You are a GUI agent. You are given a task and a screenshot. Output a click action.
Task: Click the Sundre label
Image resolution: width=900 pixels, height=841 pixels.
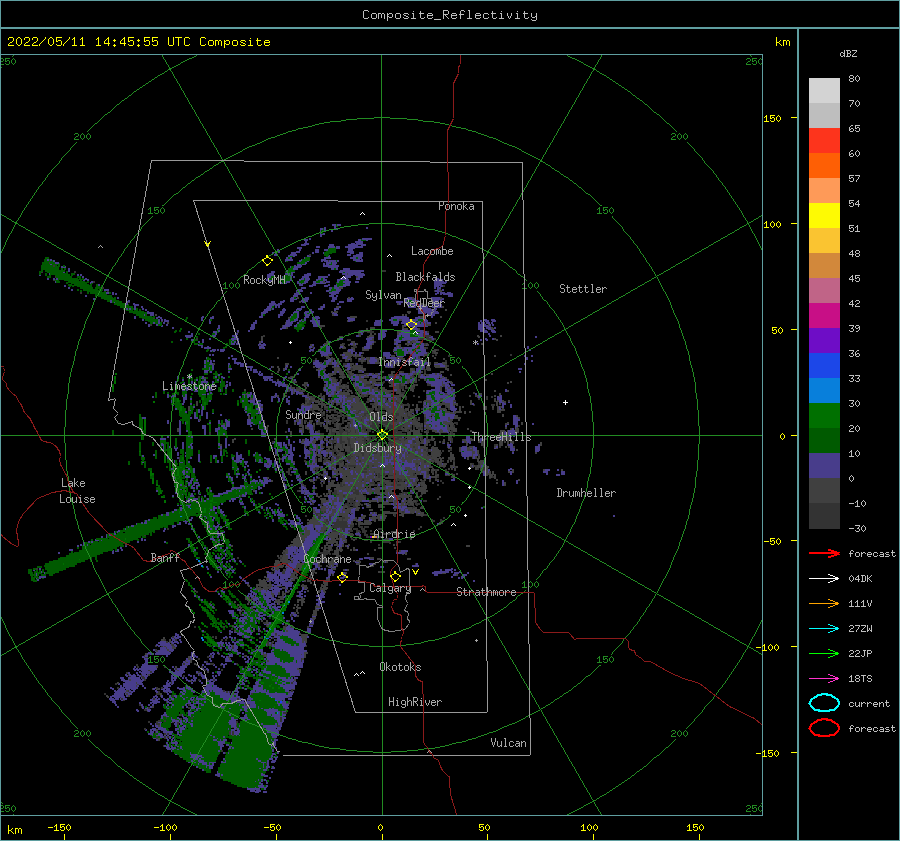(303, 414)
